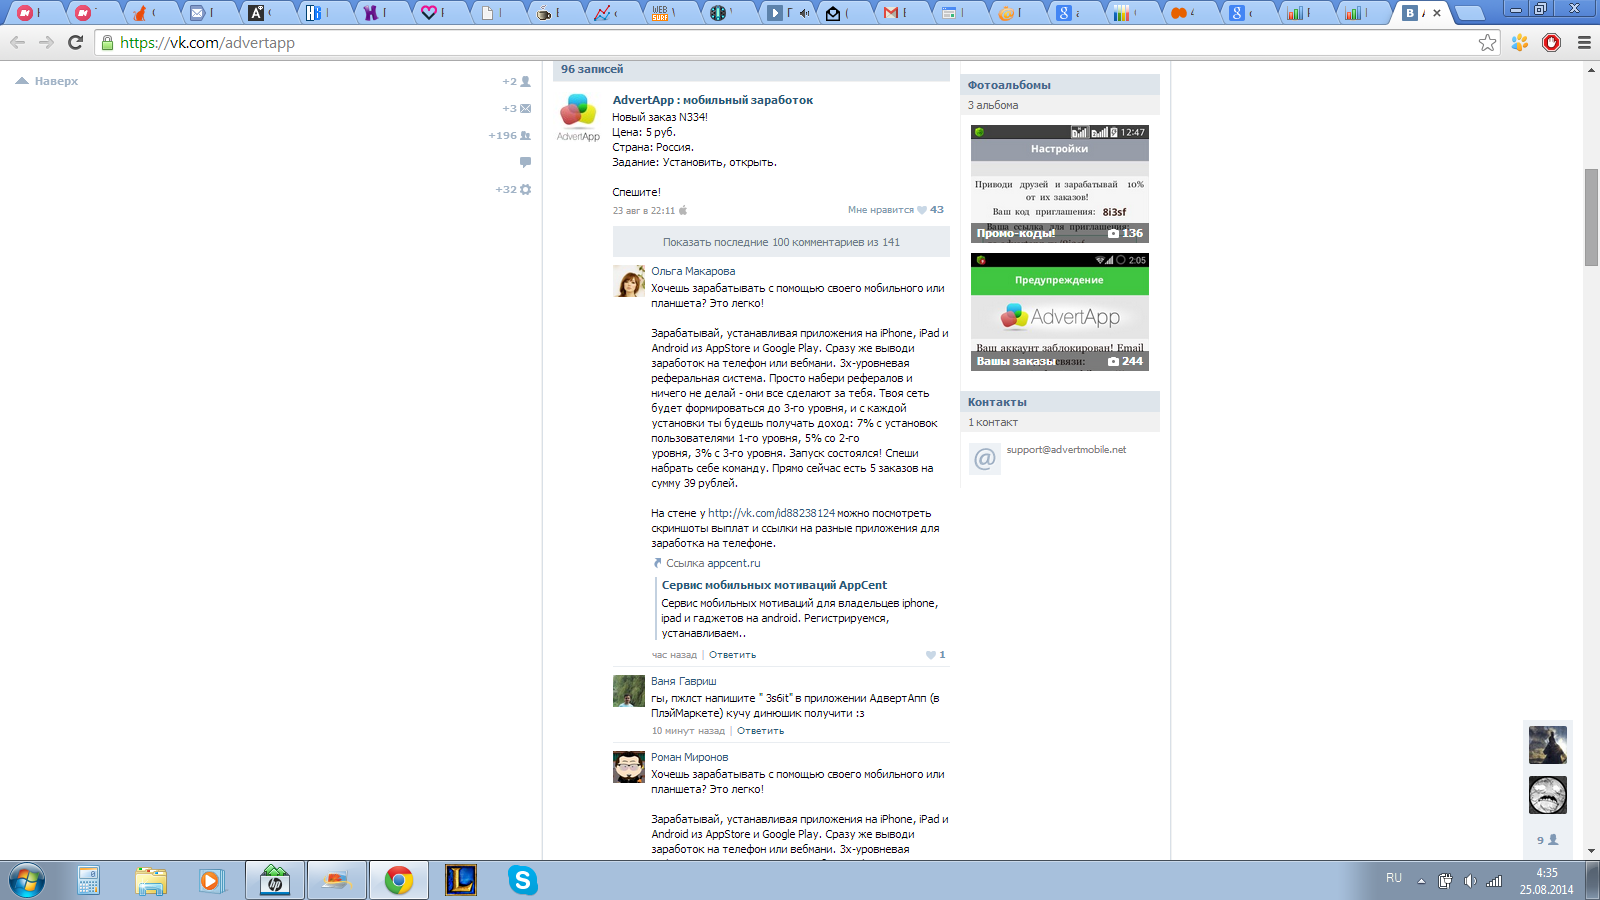Click Мне нравится on AdvertApp post
Viewport: 1600px width, 900px height.
[880, 210]
